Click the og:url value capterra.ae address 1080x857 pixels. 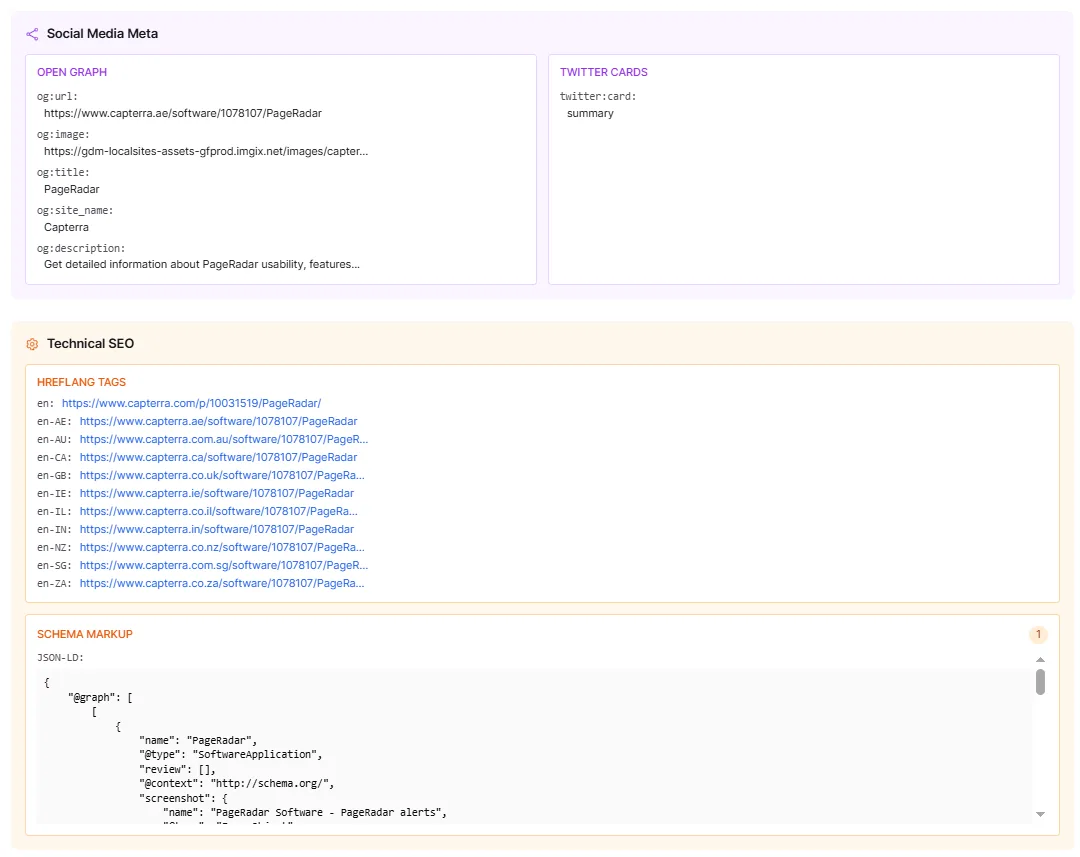(183, 113)
